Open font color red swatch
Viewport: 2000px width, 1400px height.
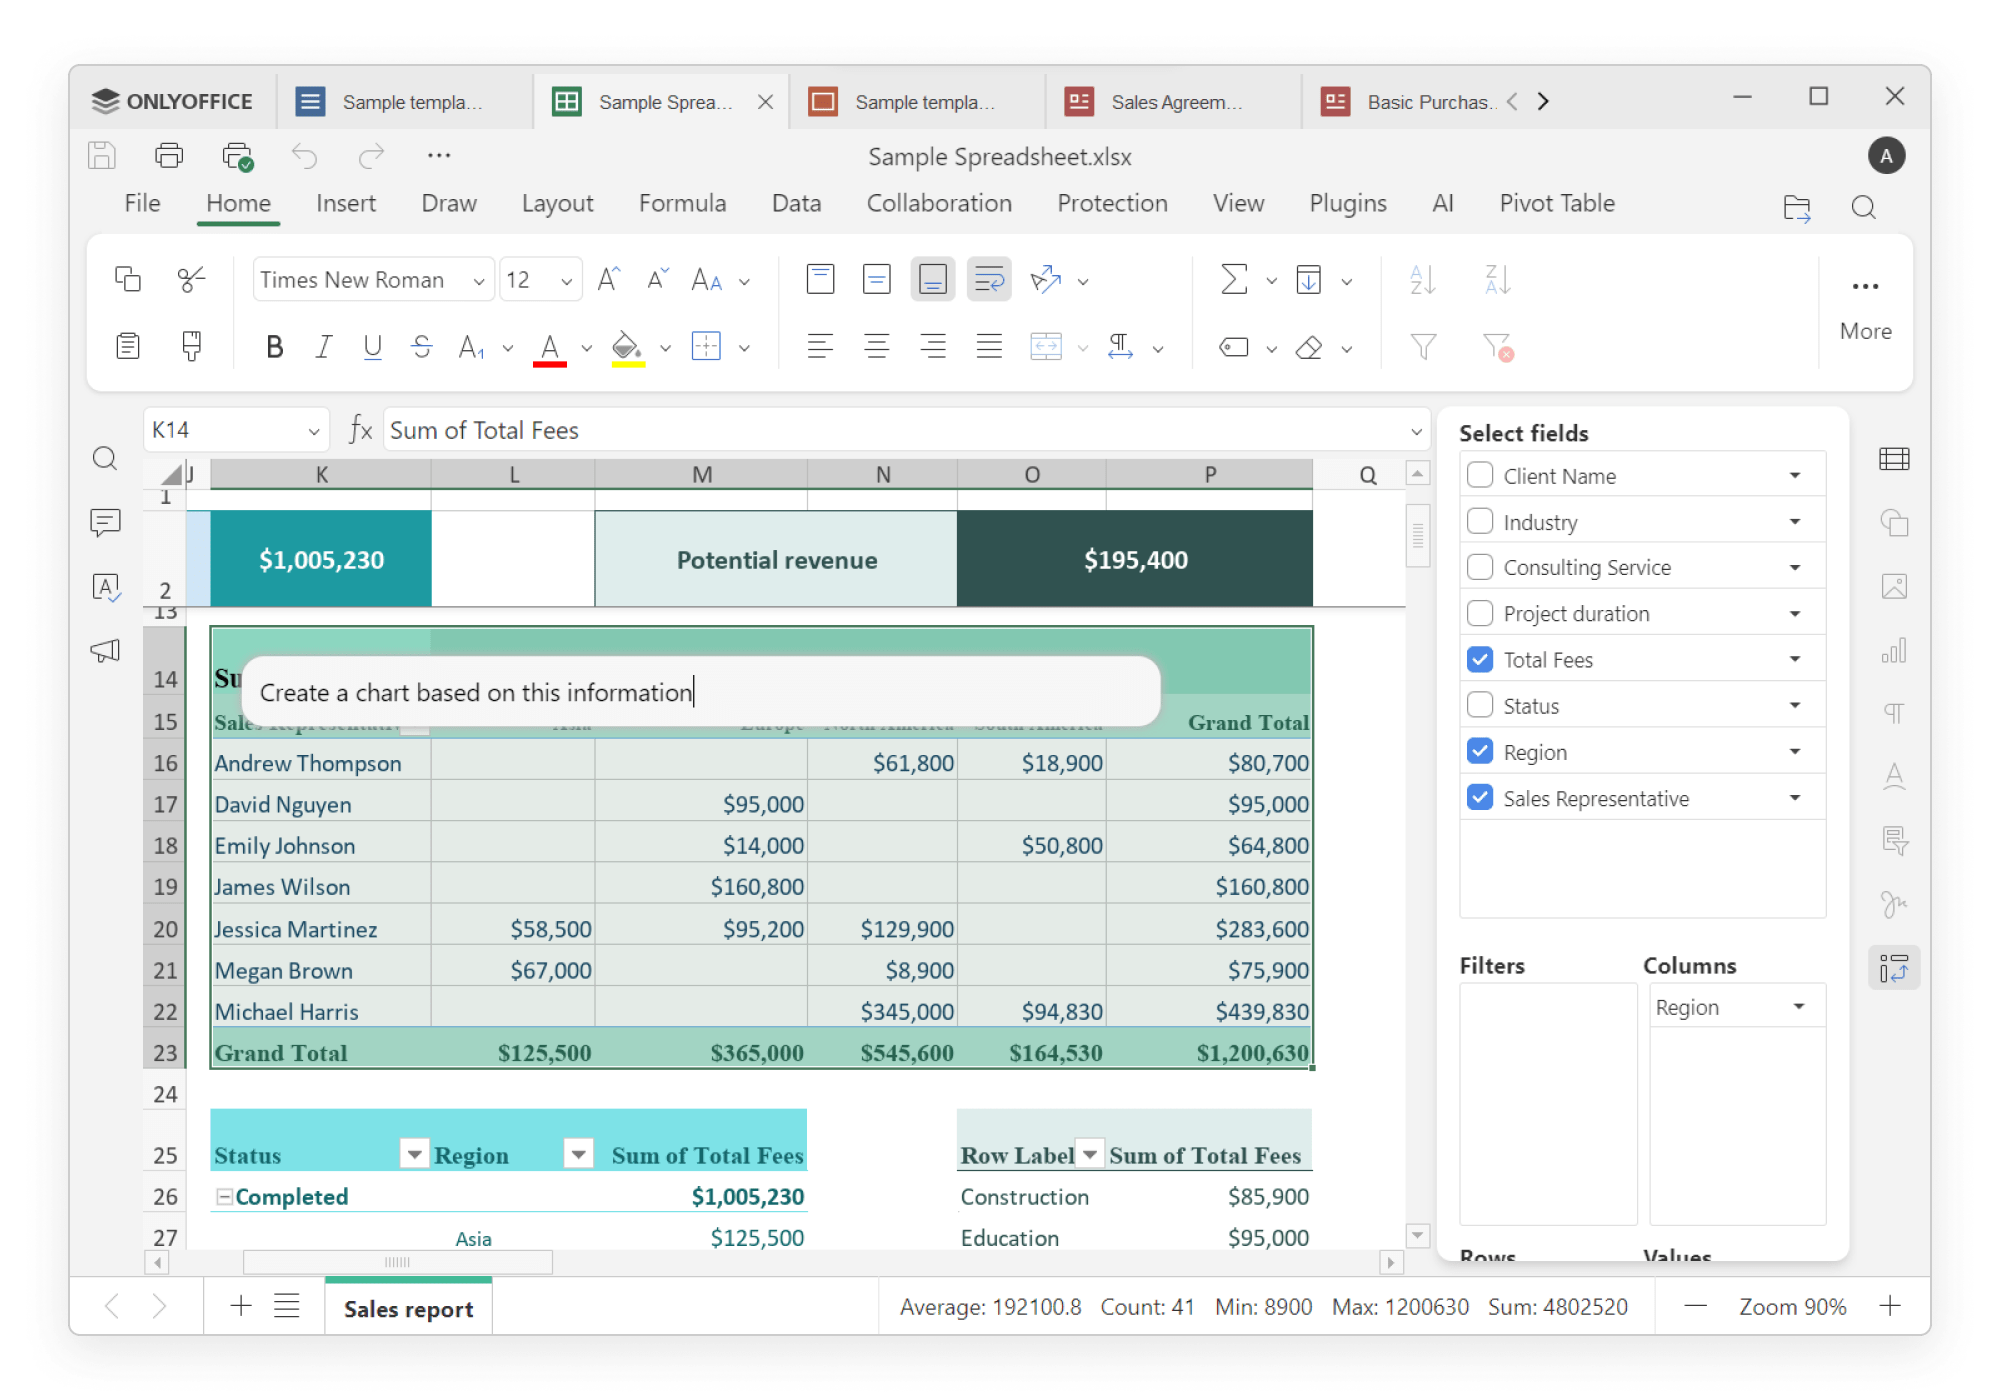pyautogui.click(x=550, y=349)
